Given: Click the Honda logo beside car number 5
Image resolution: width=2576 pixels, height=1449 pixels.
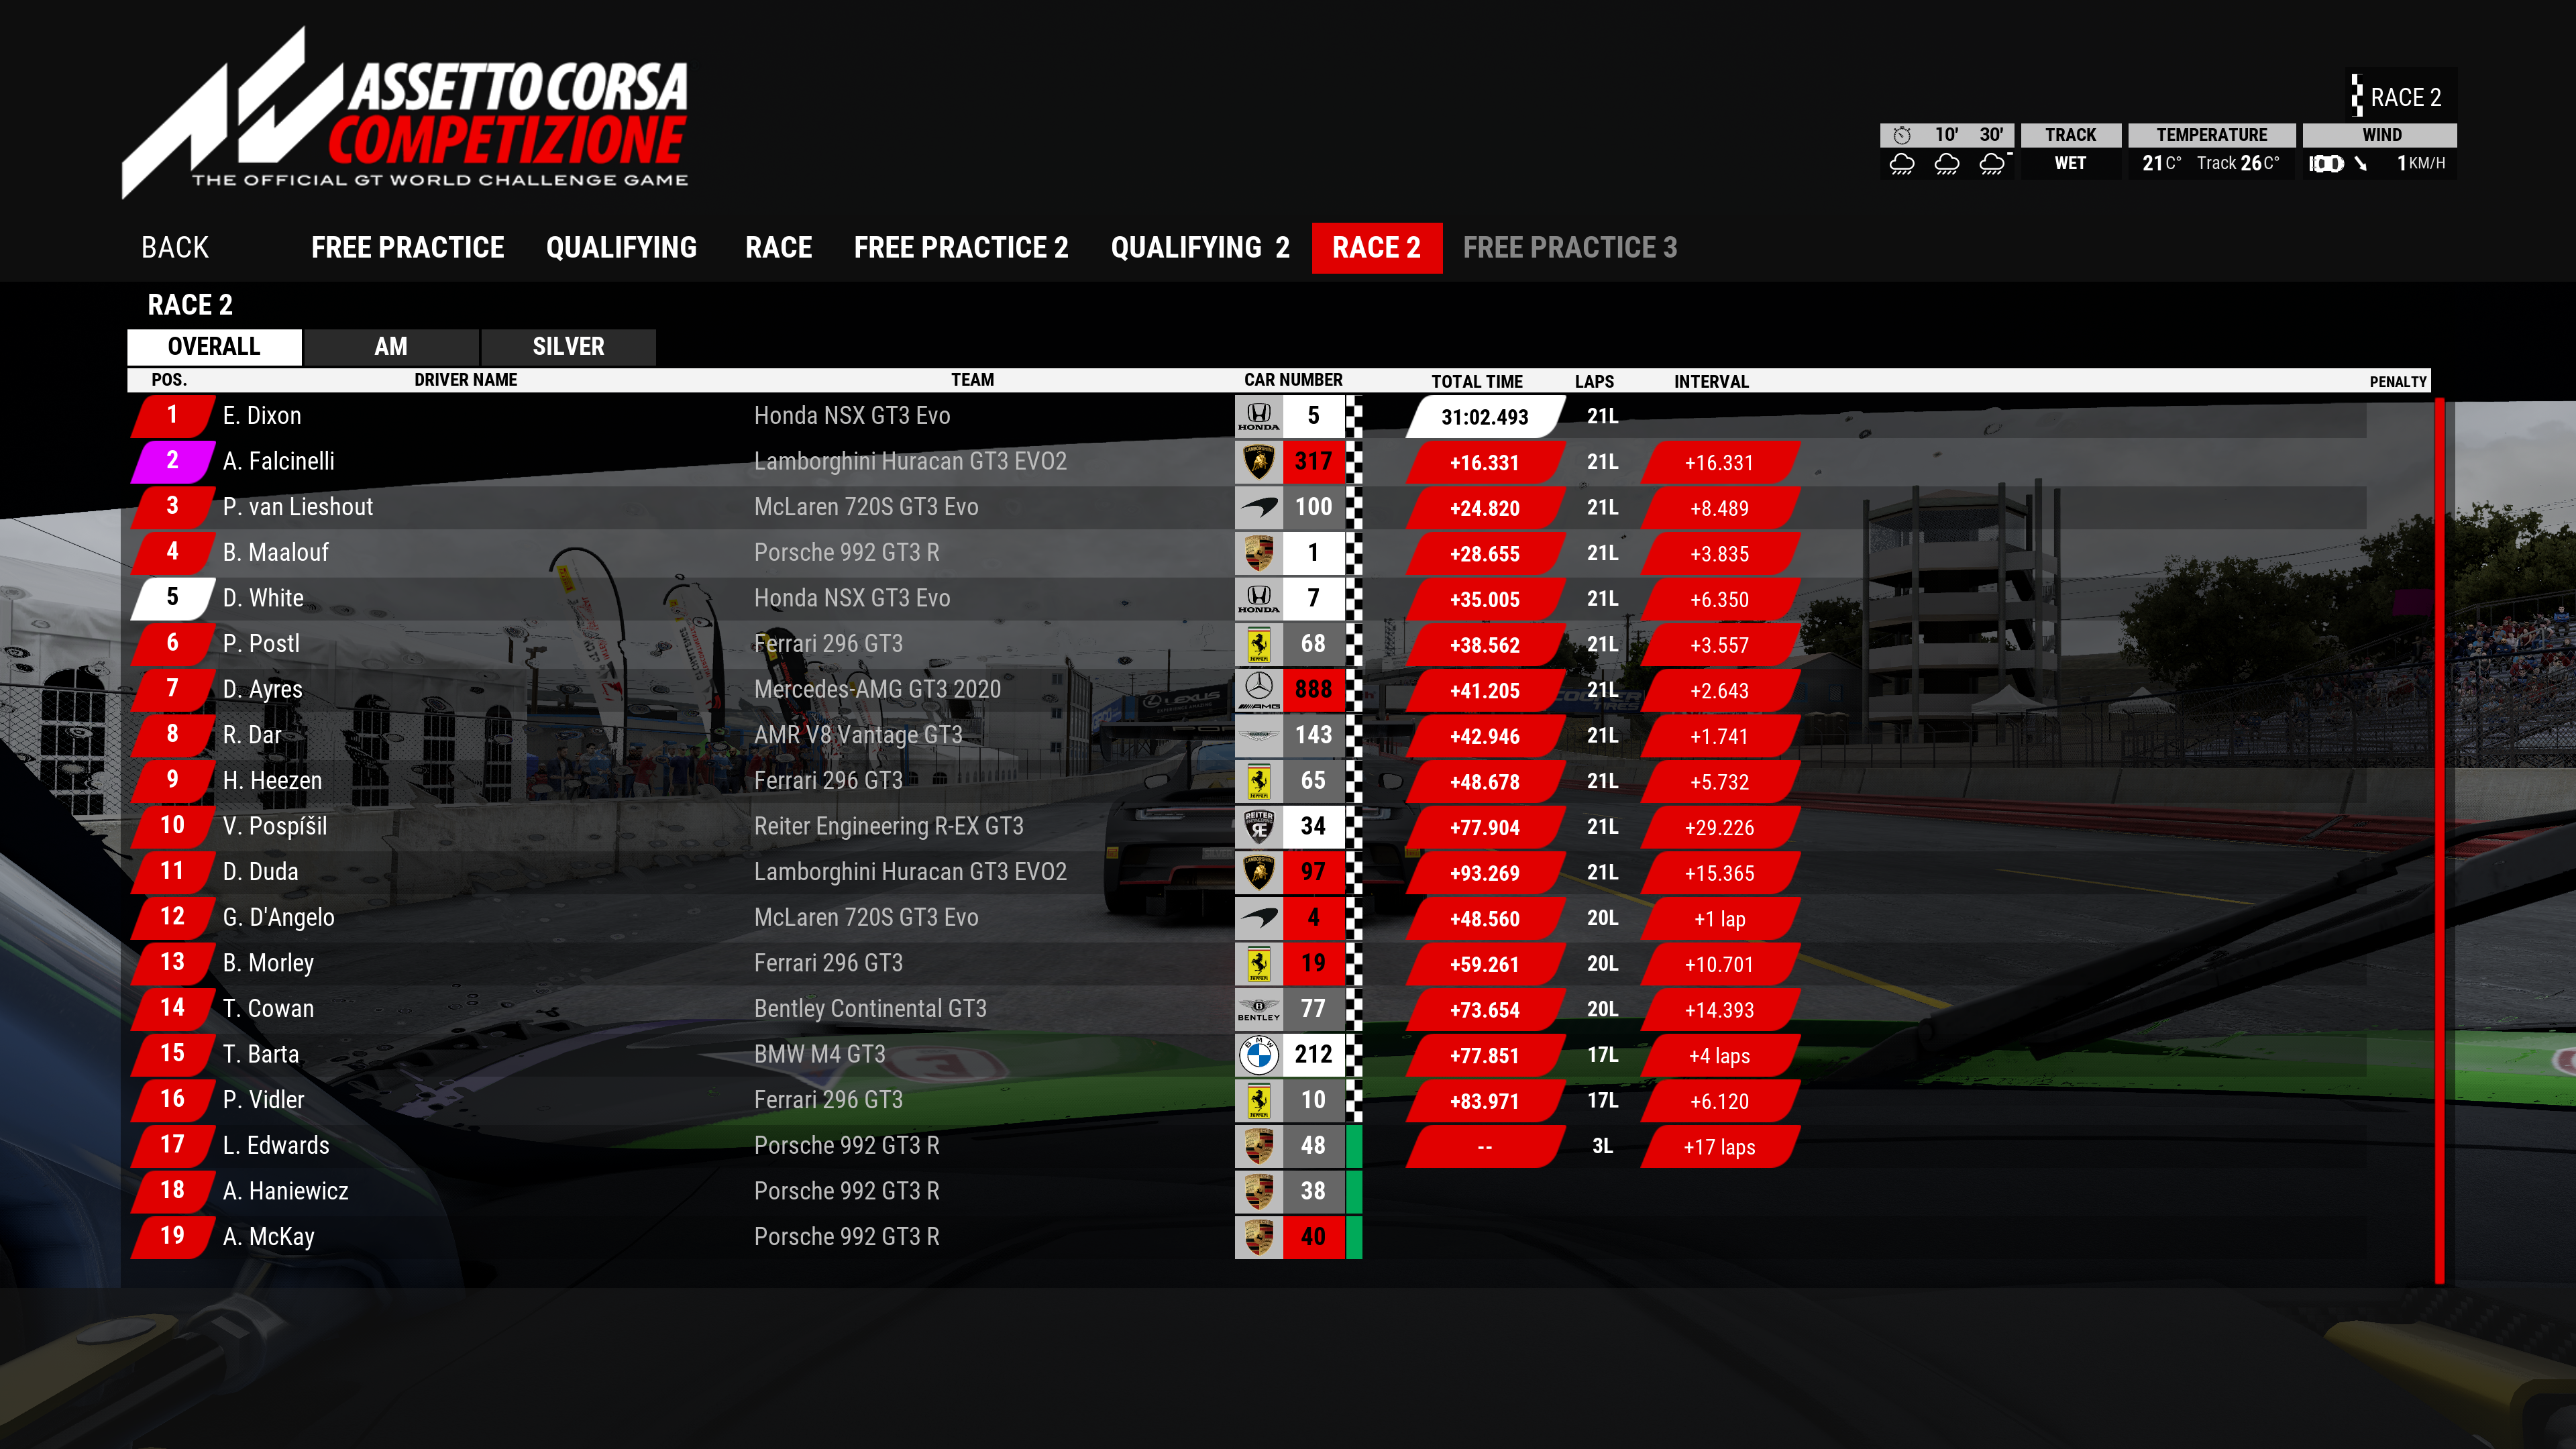Looking at the screenshot, I should pyautogui.click(x=1258, y=416).
